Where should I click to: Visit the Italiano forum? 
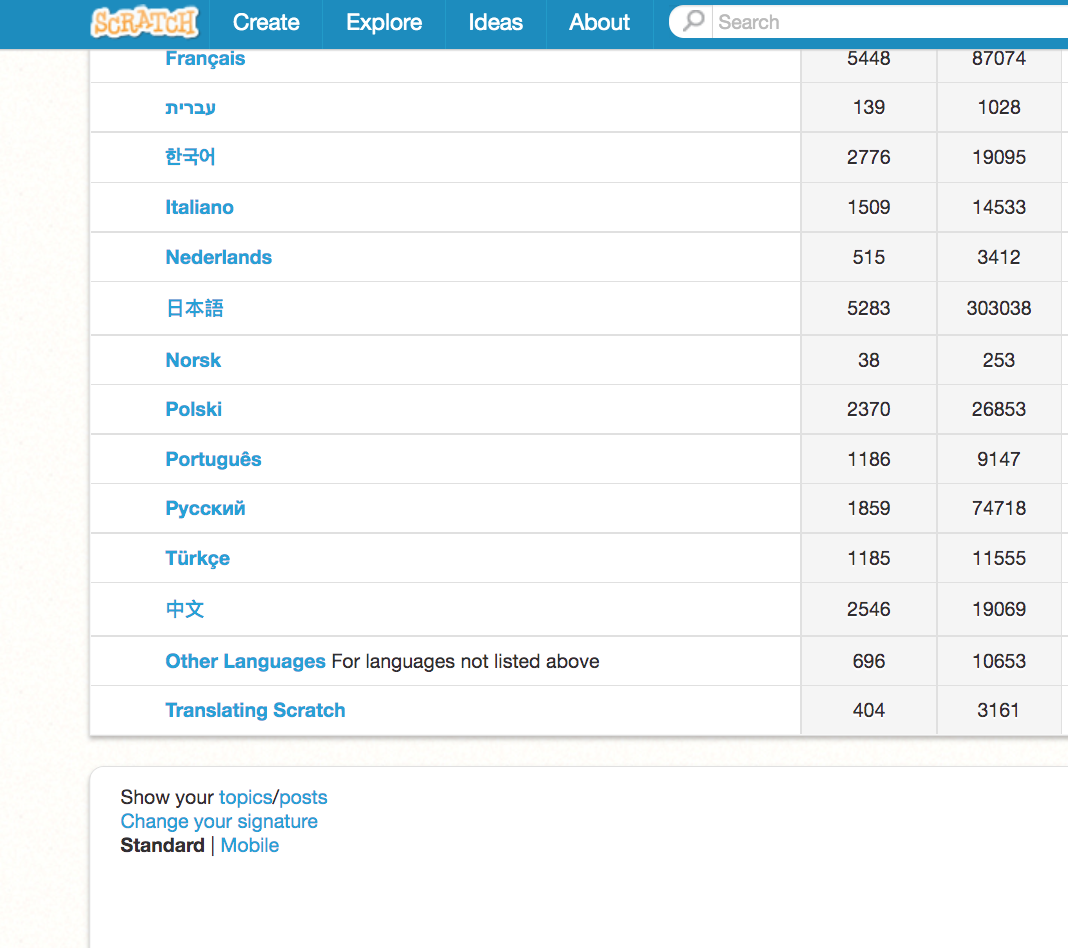[x=199, y=207]
